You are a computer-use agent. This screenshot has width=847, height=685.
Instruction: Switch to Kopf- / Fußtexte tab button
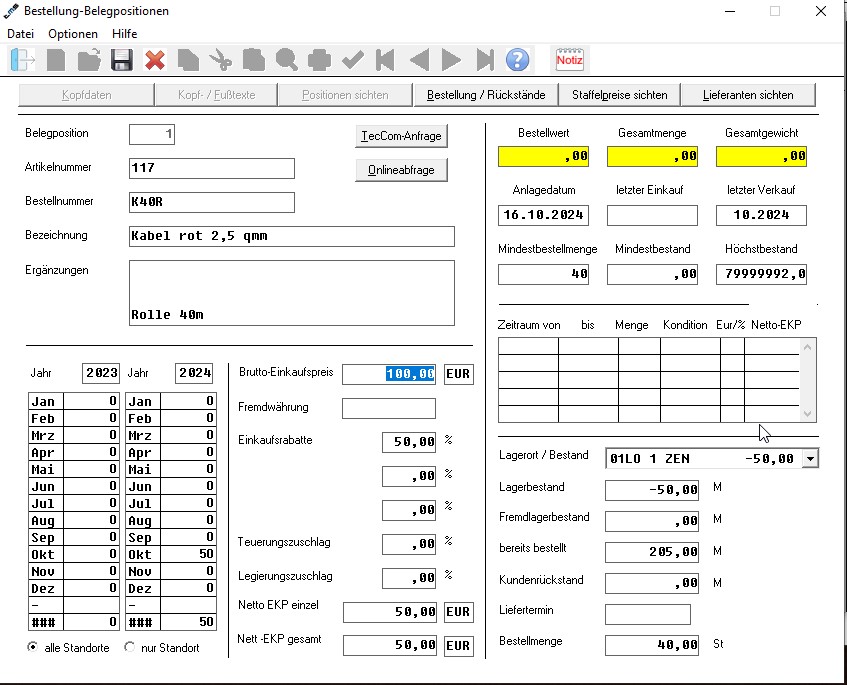pos(216,95)
